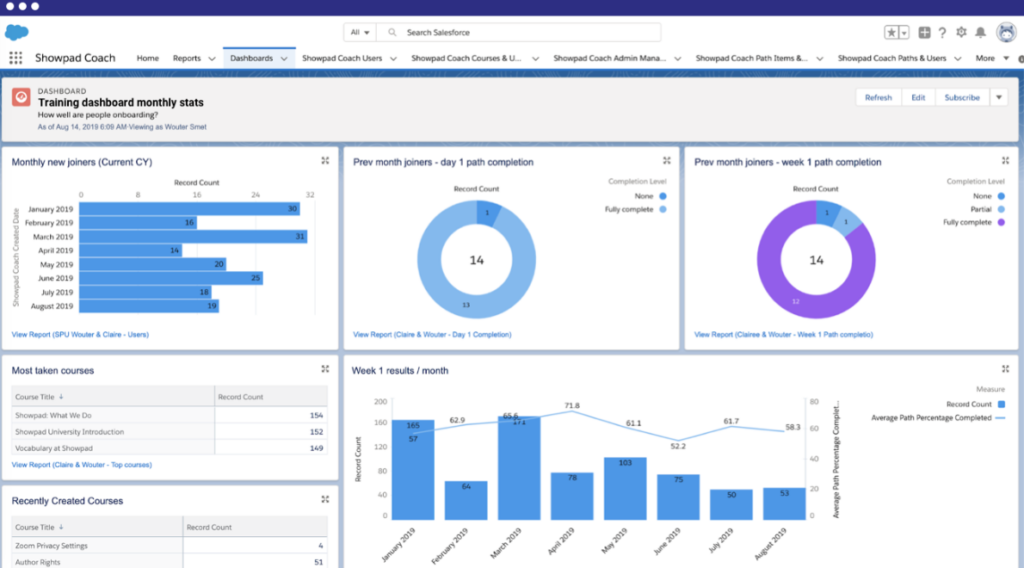Screen dimensions: 1024x568
Task: Open the Global Actions plus icon
Action: click(924, 32)
